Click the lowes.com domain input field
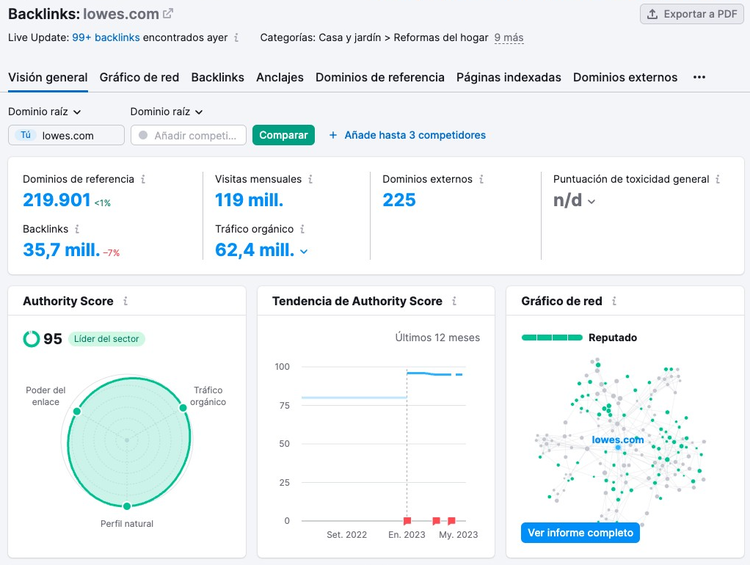The height and width of the screenshot is (565, 750). click(66, 135)
